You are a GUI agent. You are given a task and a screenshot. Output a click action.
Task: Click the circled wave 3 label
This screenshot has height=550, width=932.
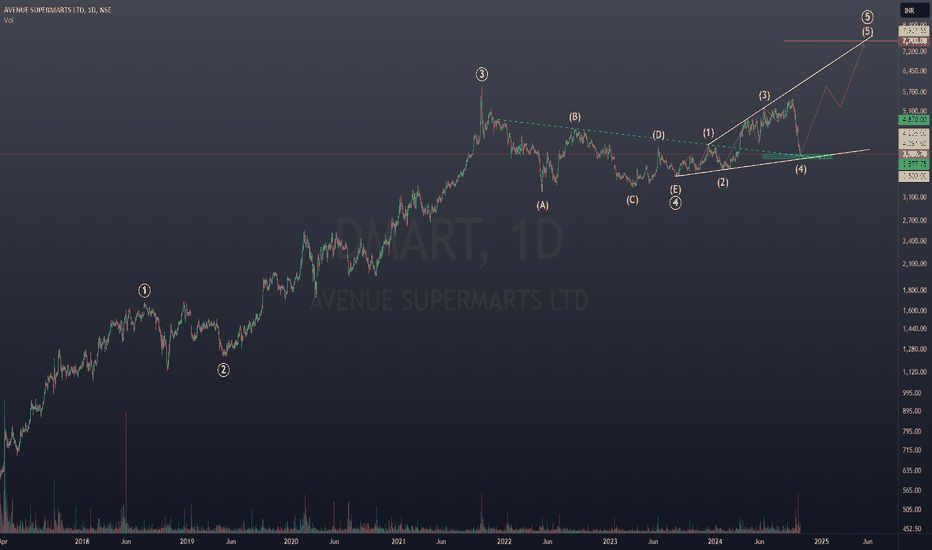(482, 74)
